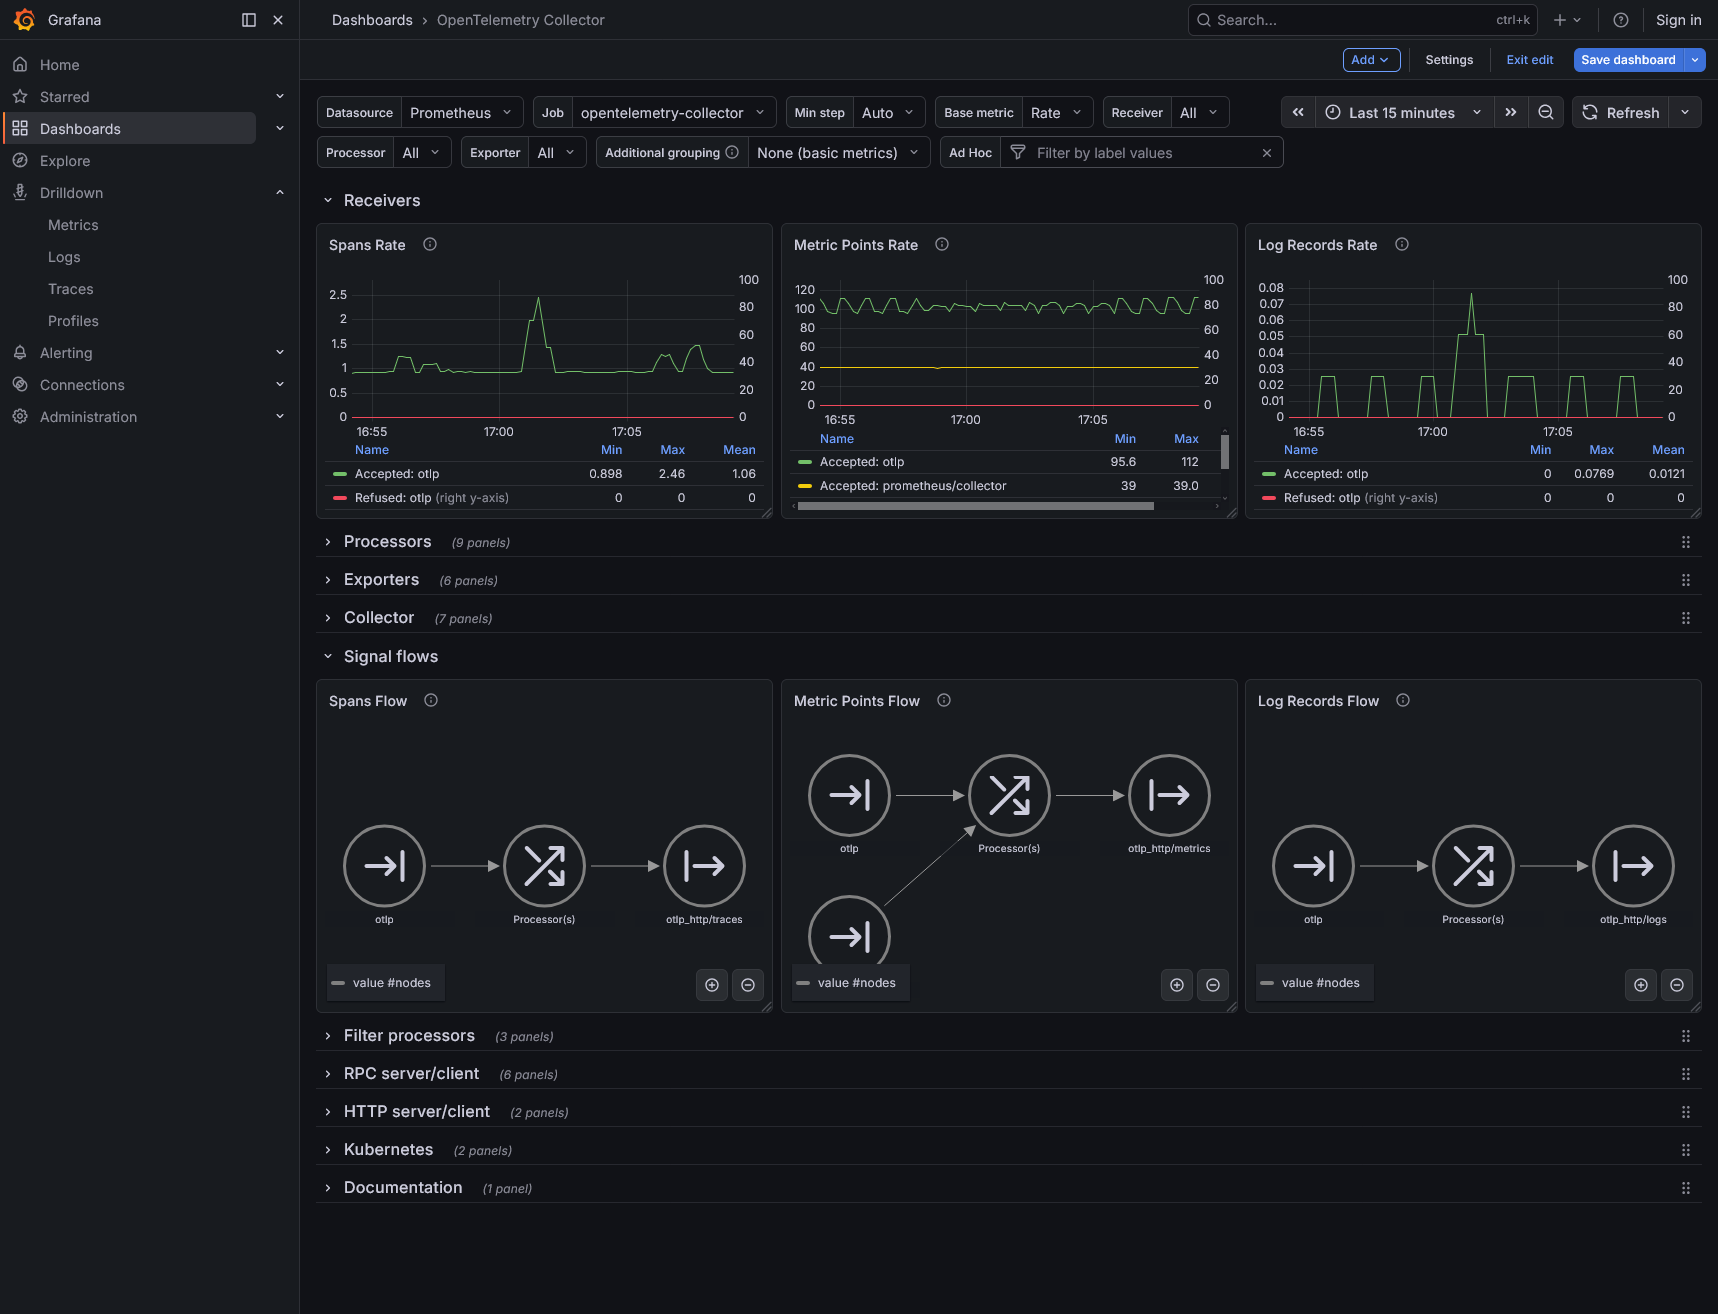Toggle value #nodes legend in Log Records Flow
This screenshot has height=1314, width=1718.
[1320, 983]
